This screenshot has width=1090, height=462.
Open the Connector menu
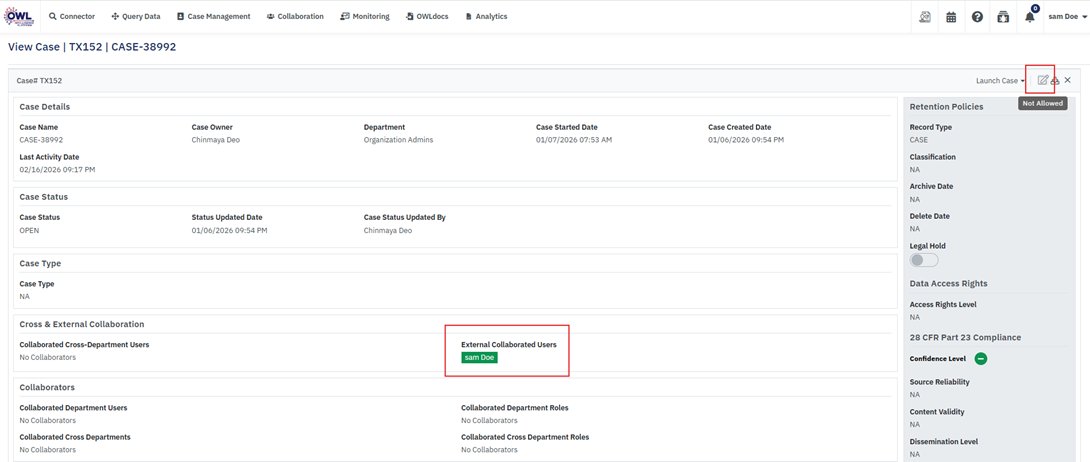point(72,17)
